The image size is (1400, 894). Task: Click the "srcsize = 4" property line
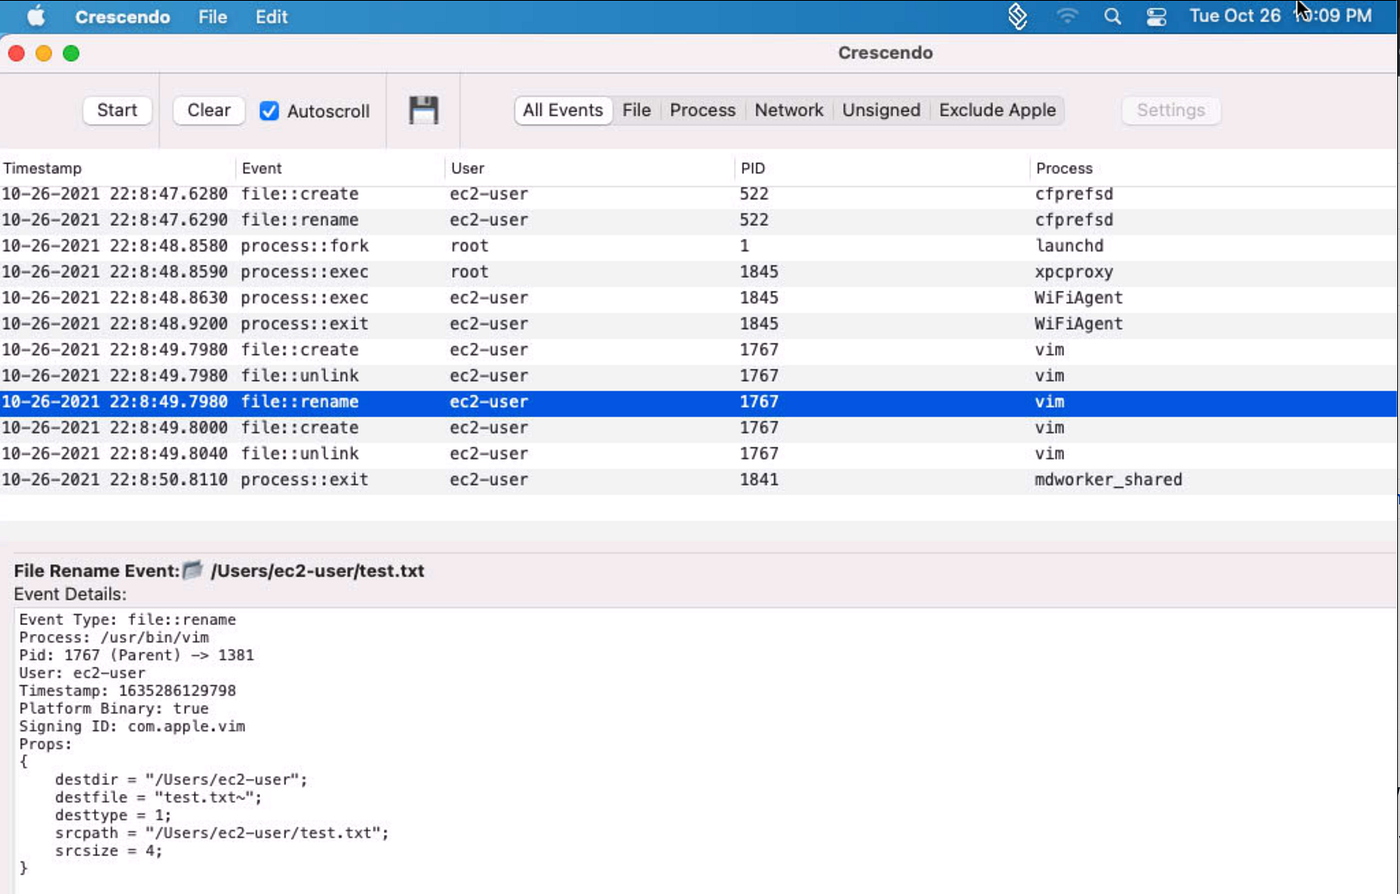tap(109, 851)
